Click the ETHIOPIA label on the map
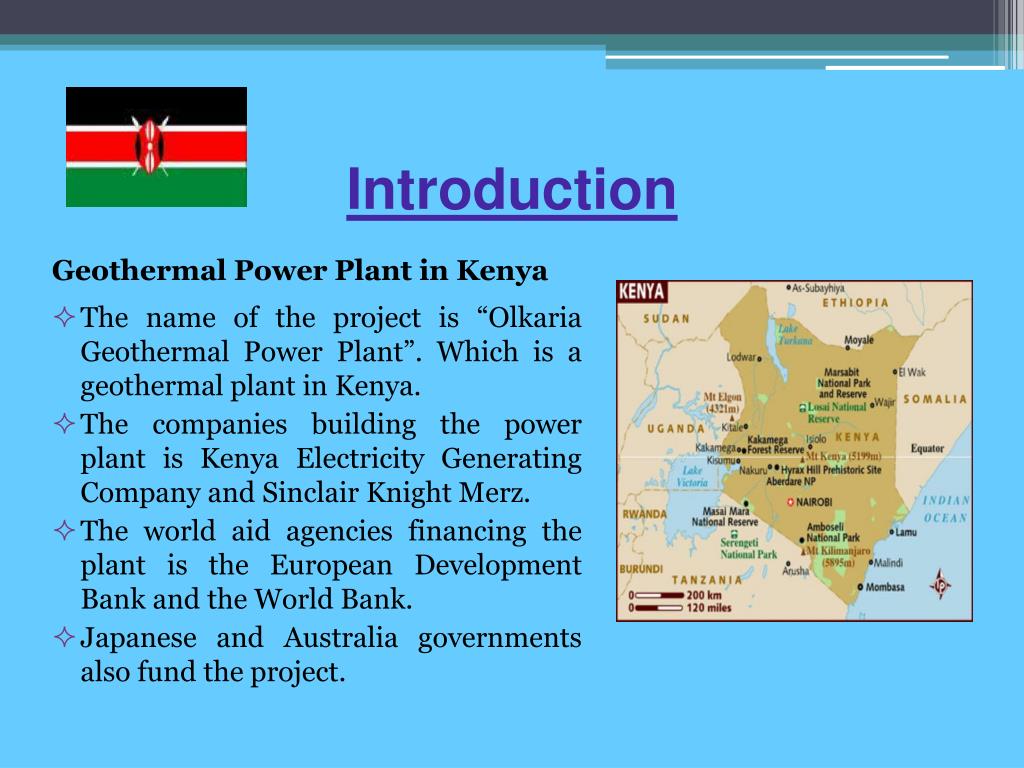 coord(856,303)
